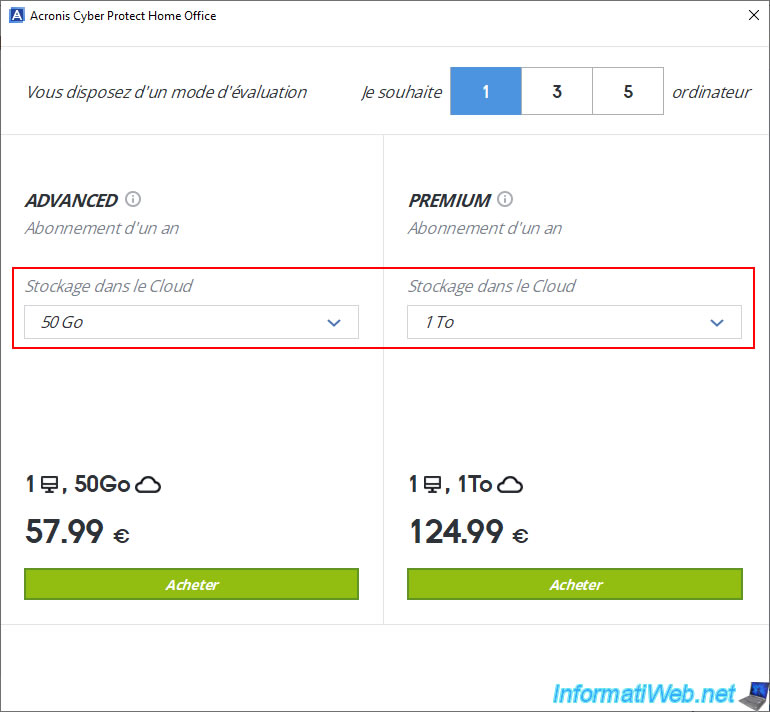The height and width of the screenshot is (712, 770).
Task: Click the cloud icon after 1To
Action: [510, 485]
